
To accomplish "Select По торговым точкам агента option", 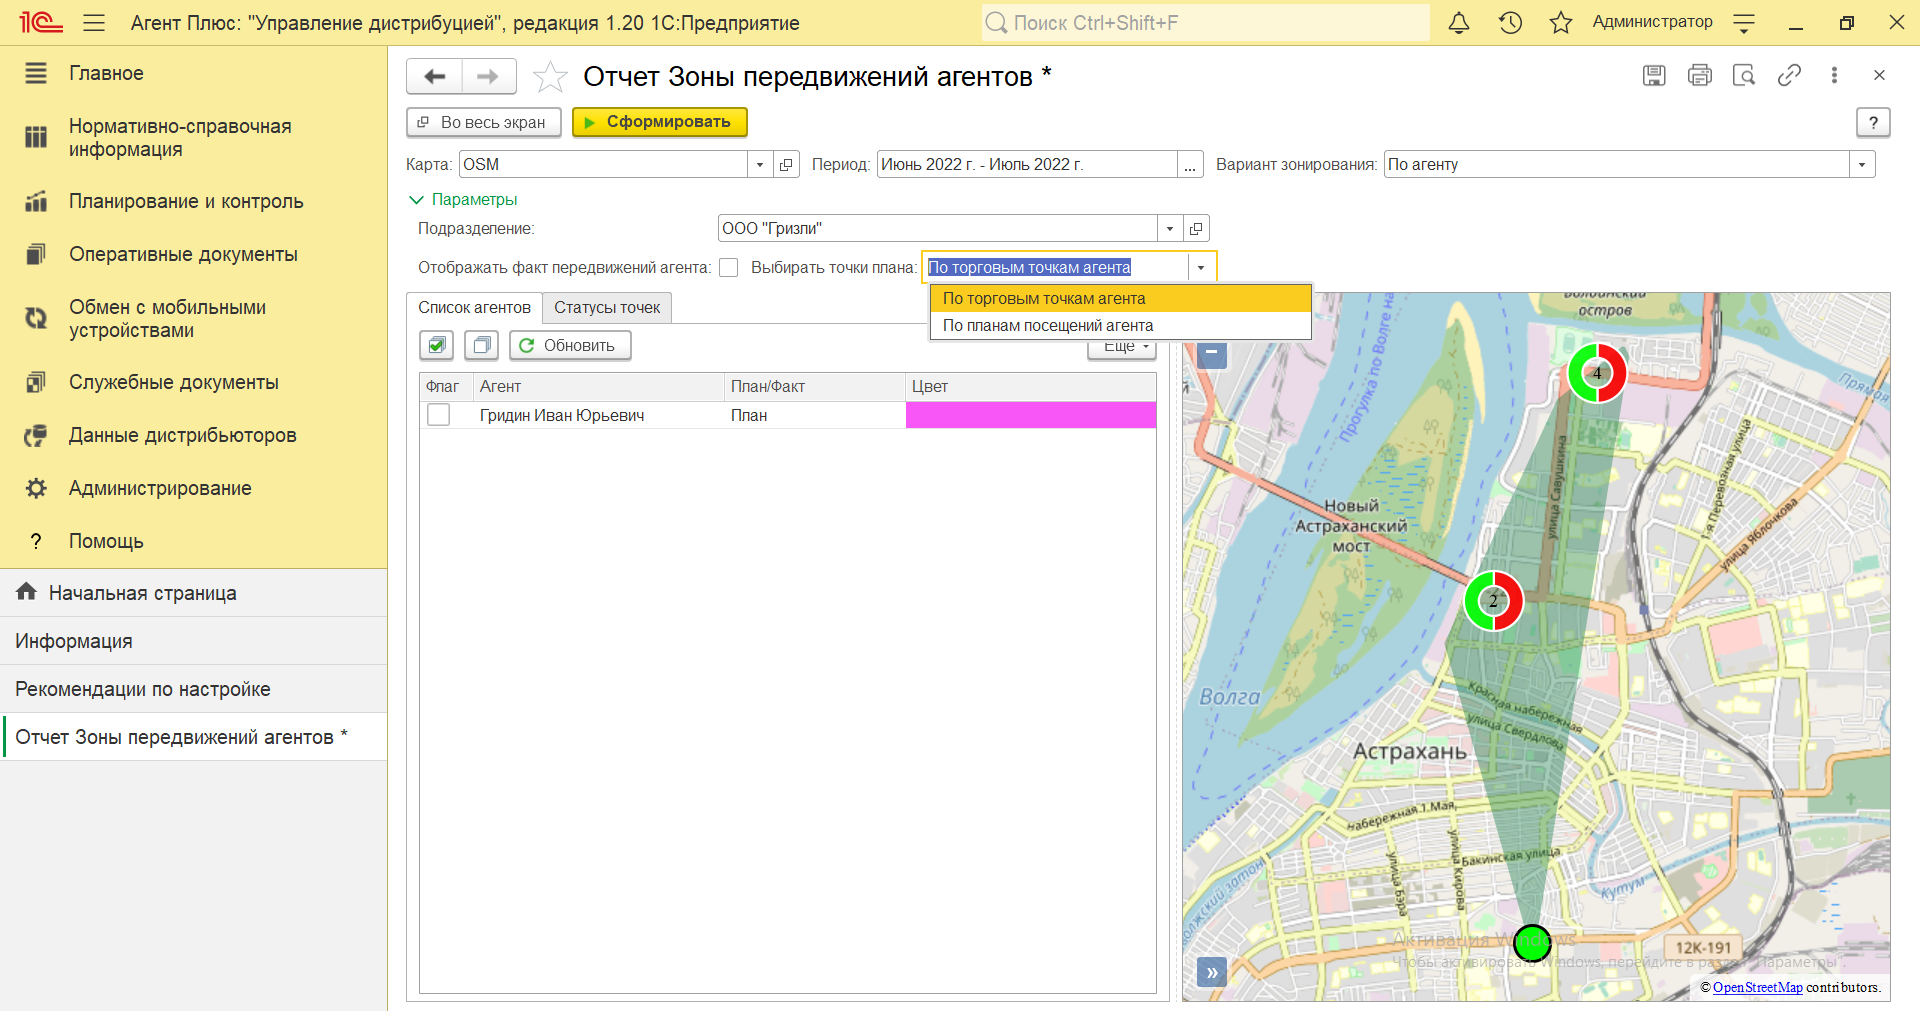I will point(1121,298).
